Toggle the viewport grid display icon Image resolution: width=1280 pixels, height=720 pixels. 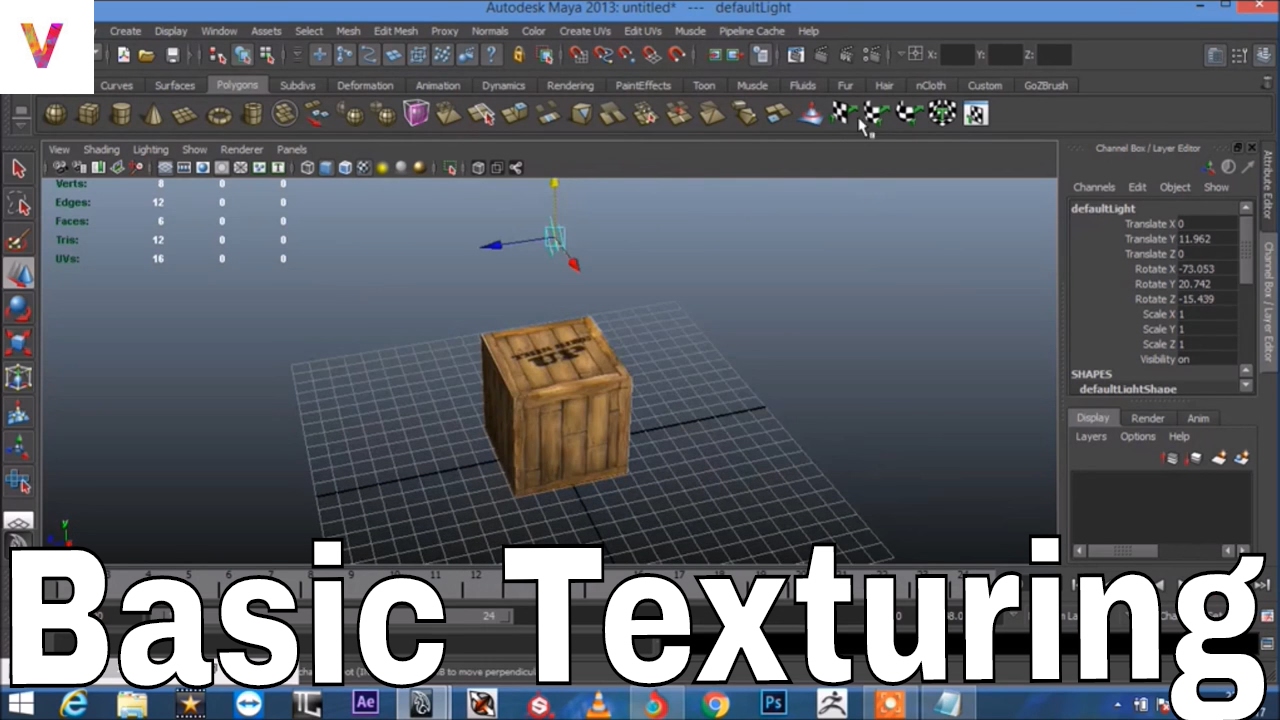tap(165, 168)
